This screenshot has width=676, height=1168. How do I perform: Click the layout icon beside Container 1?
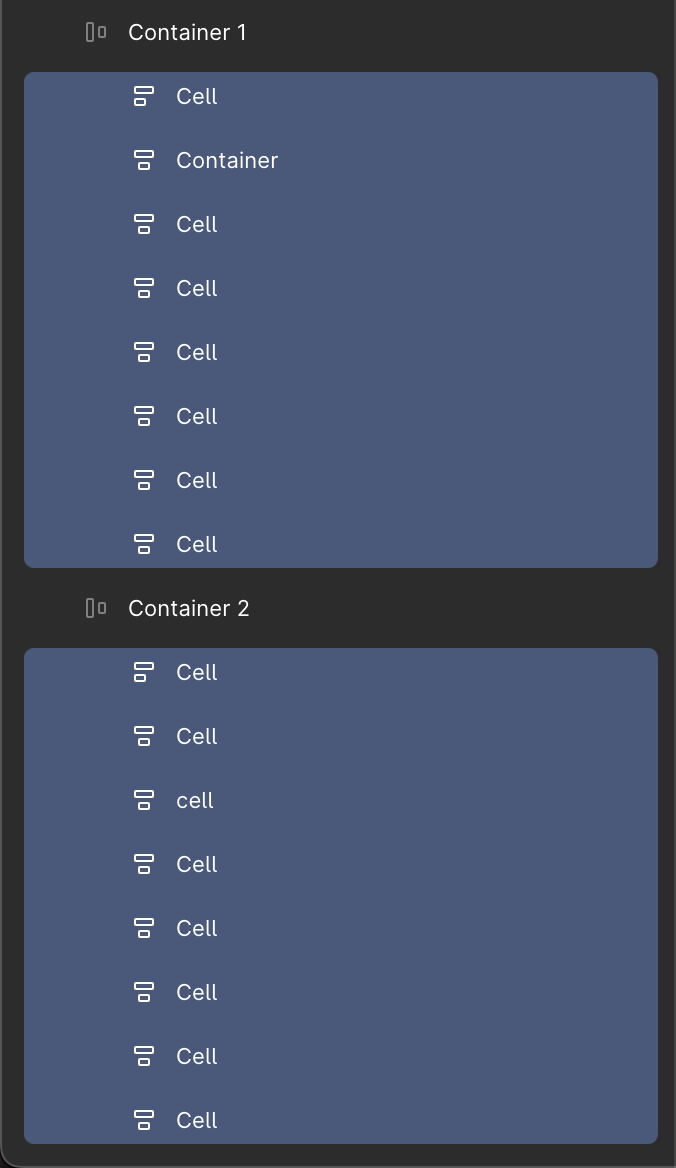(96, 32)
